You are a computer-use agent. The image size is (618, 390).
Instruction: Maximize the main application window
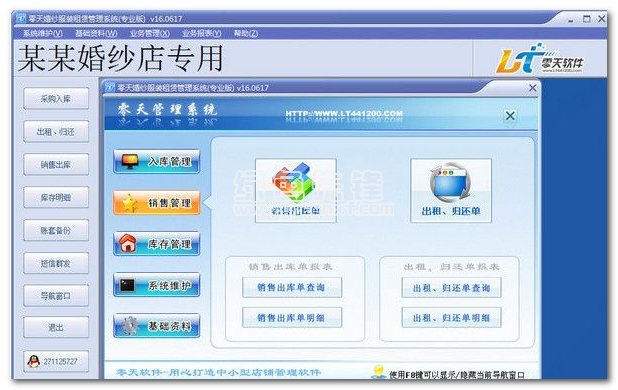(587, 19)
